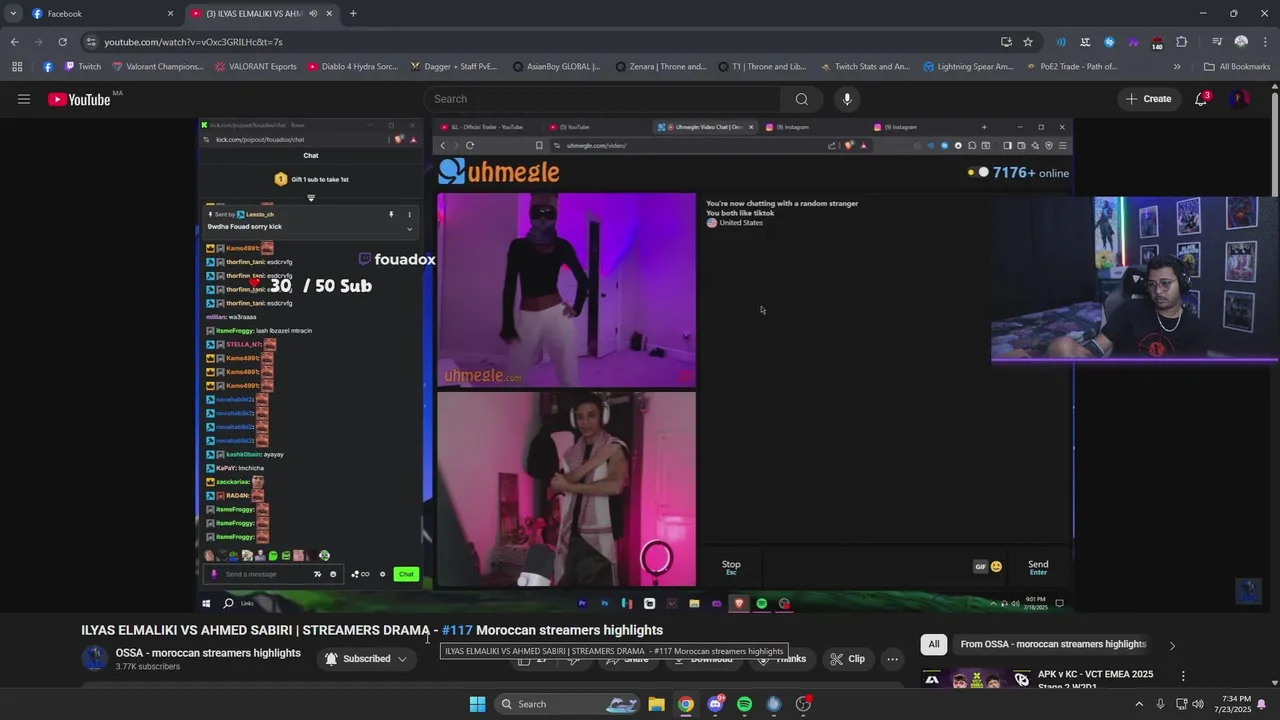Show more topic chips with the right arrow
The width and height of the screenshot is (1280, 720).
tap(1172, 645)
